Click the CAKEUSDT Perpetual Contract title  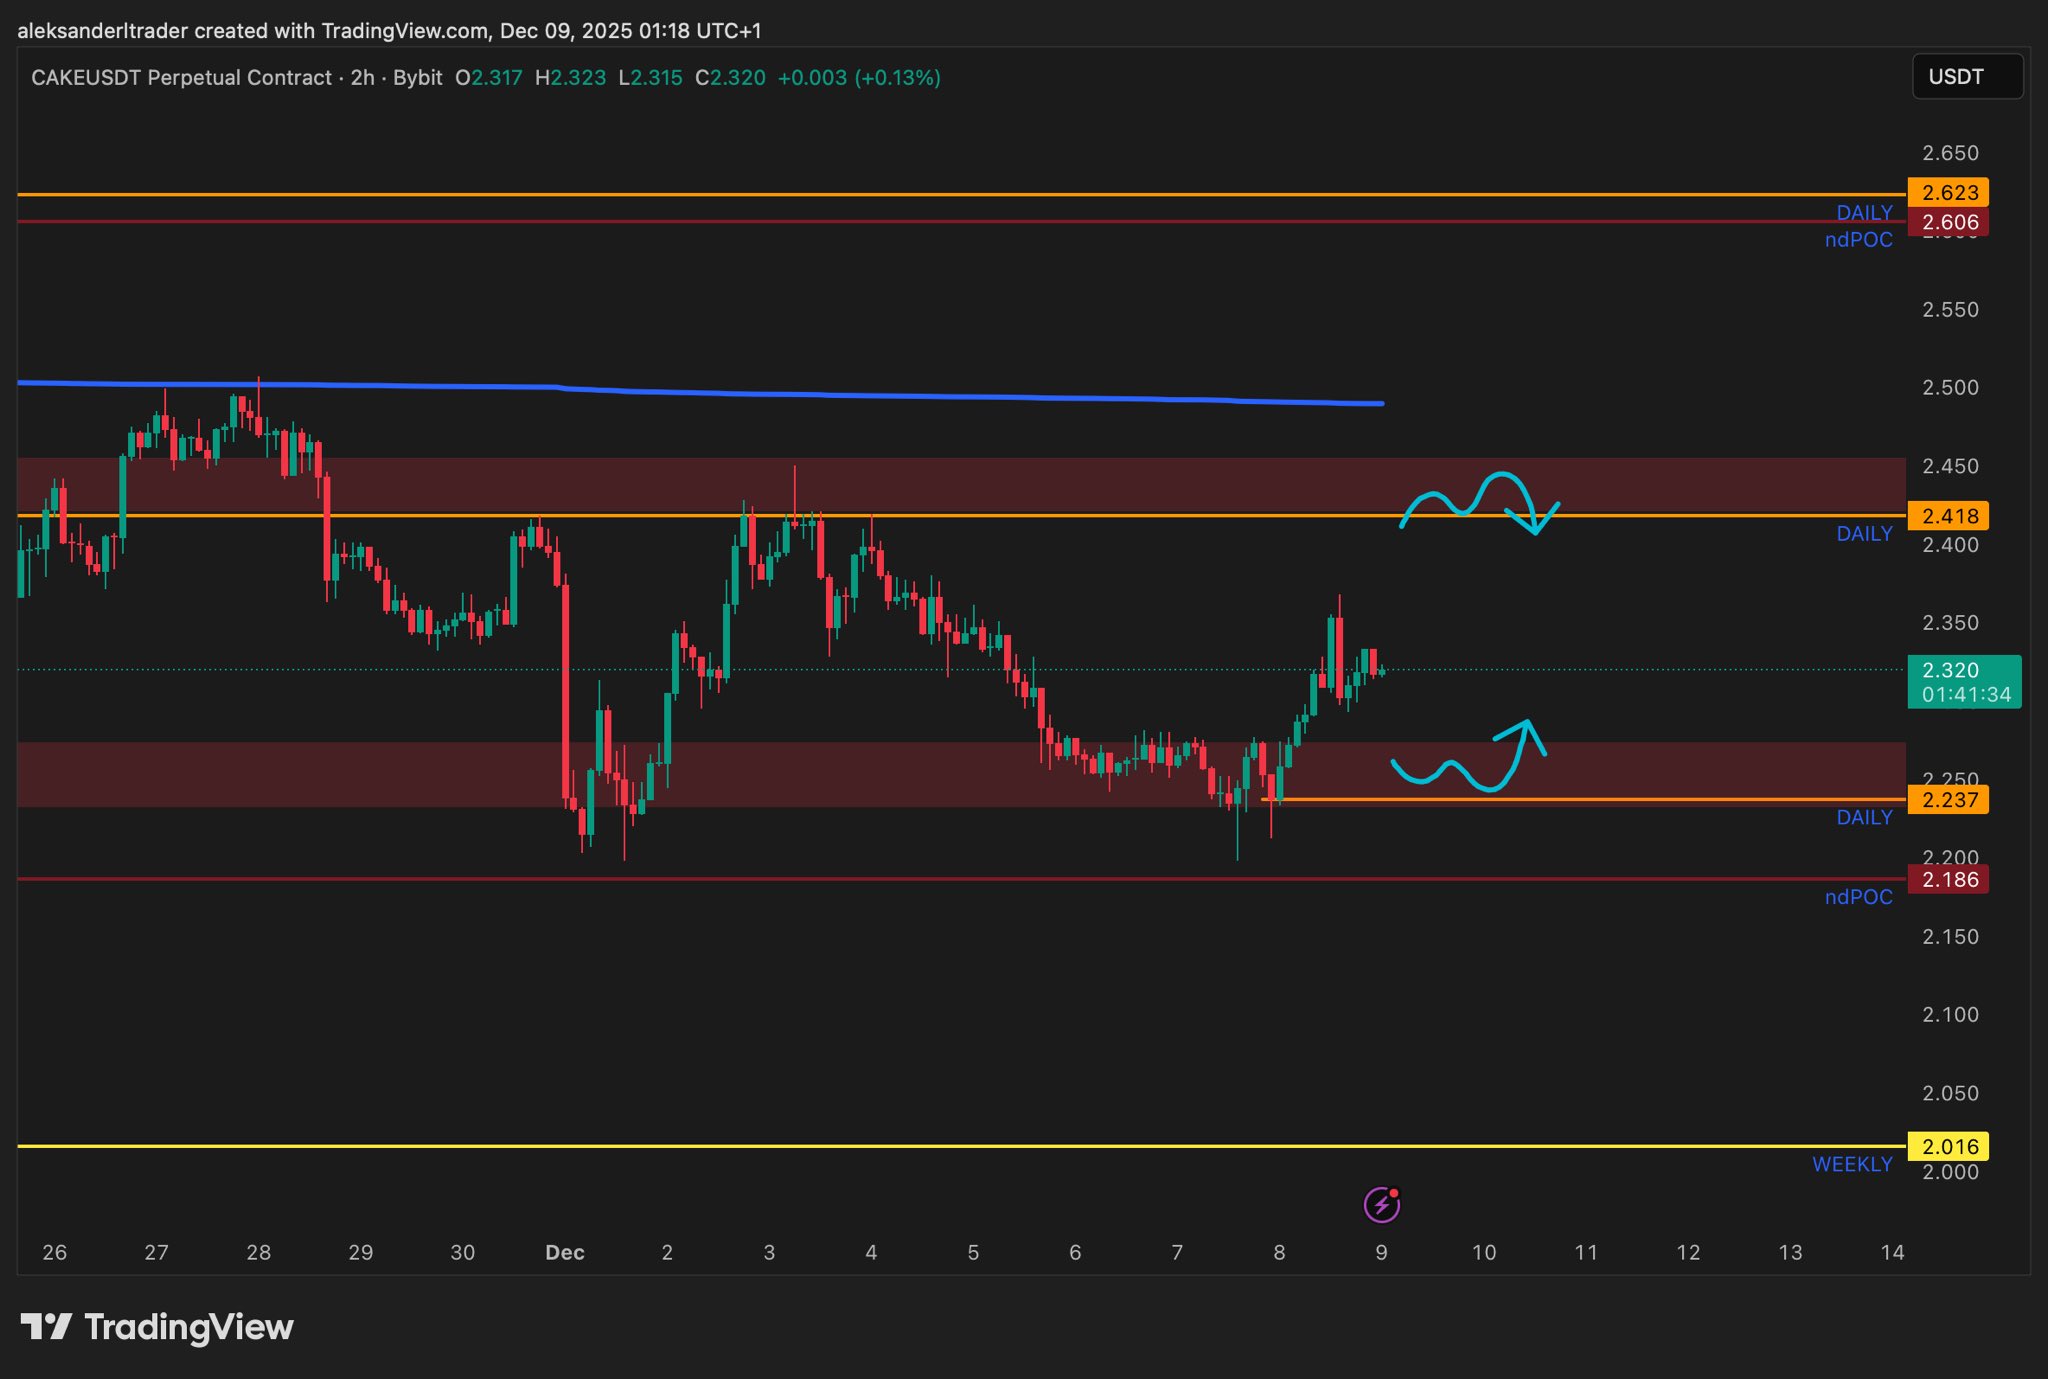[x=181, y=78]
